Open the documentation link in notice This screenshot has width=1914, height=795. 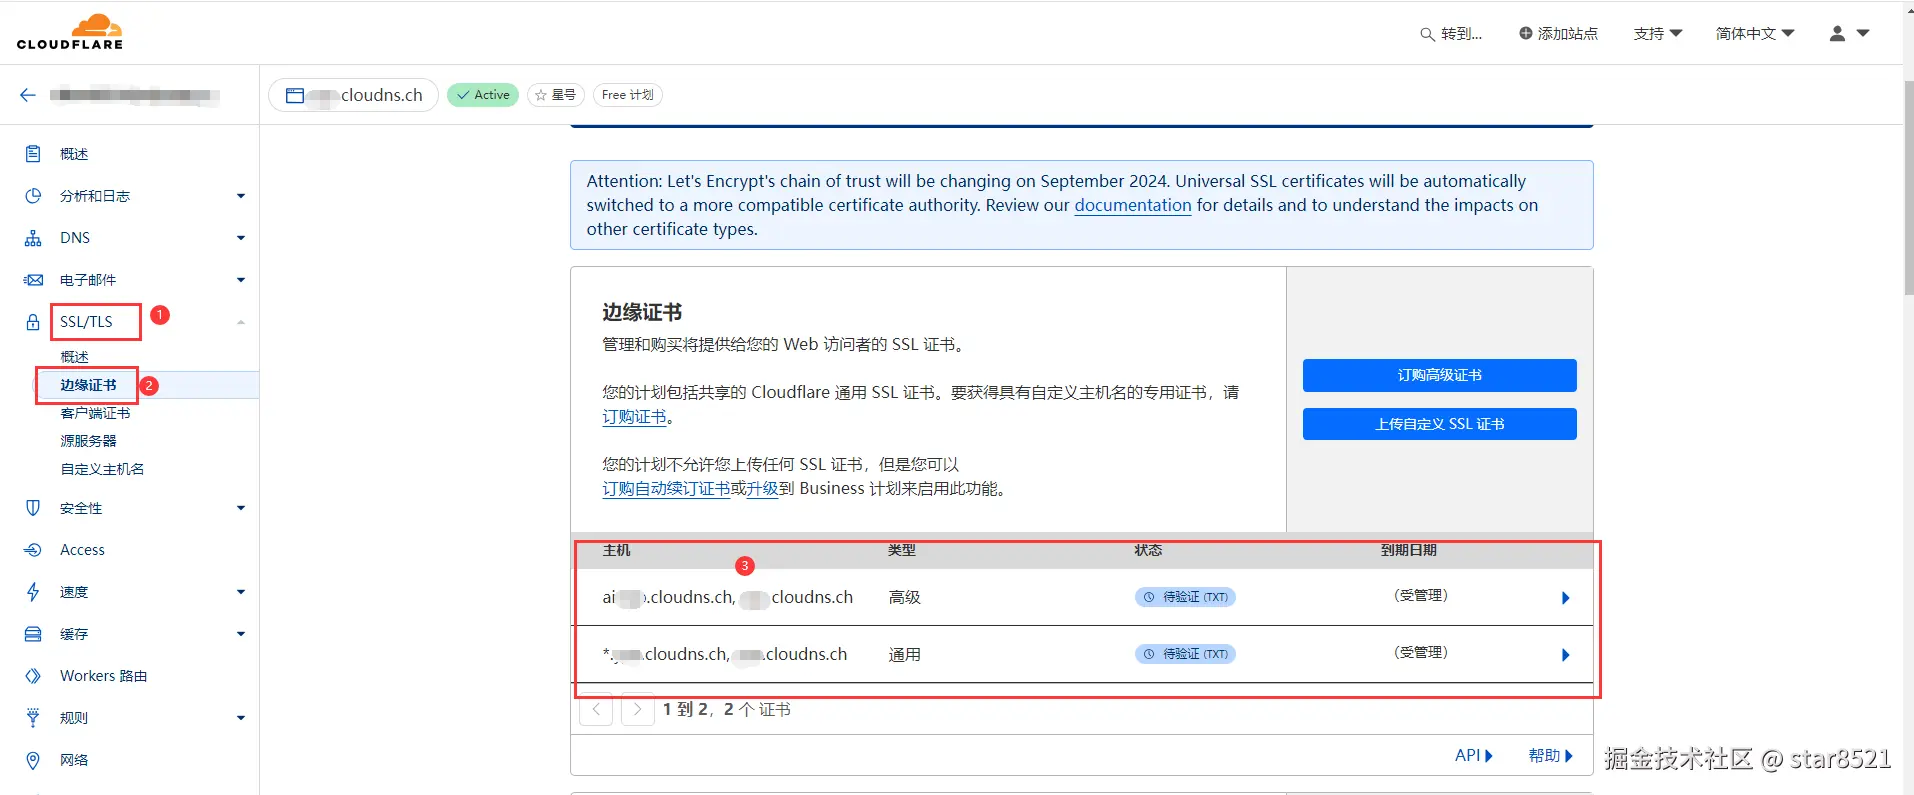[1133, 205]
